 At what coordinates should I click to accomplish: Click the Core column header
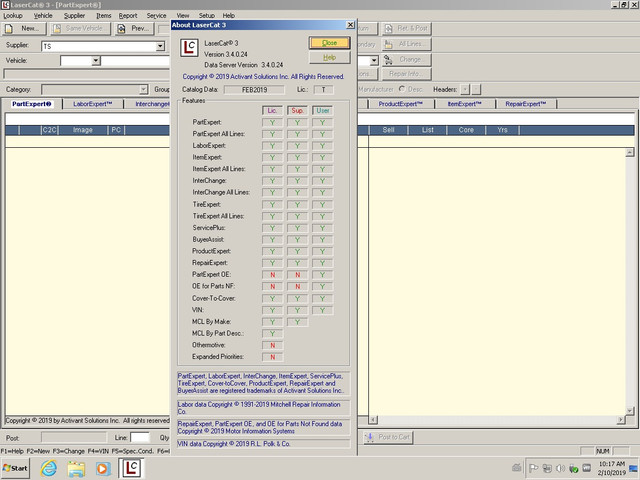pos(466,130)
